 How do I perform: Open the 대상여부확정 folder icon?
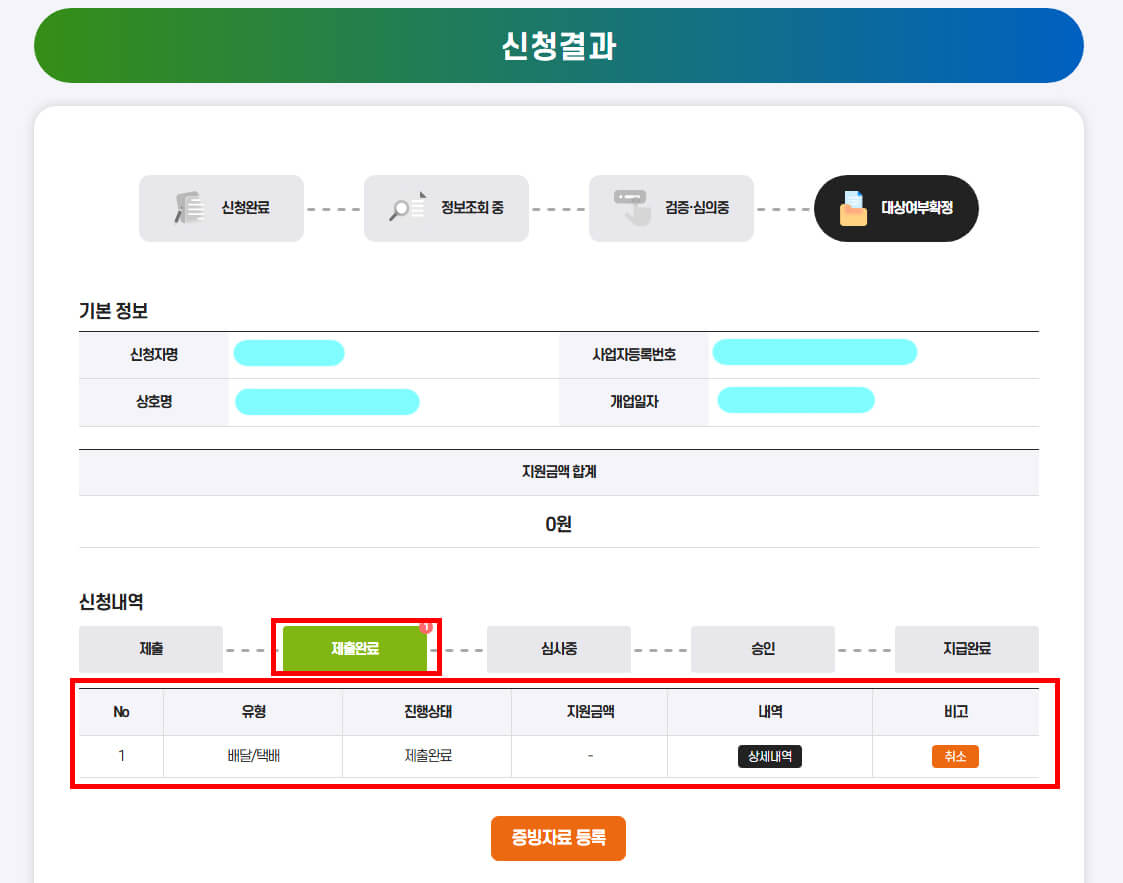point(855,209)
